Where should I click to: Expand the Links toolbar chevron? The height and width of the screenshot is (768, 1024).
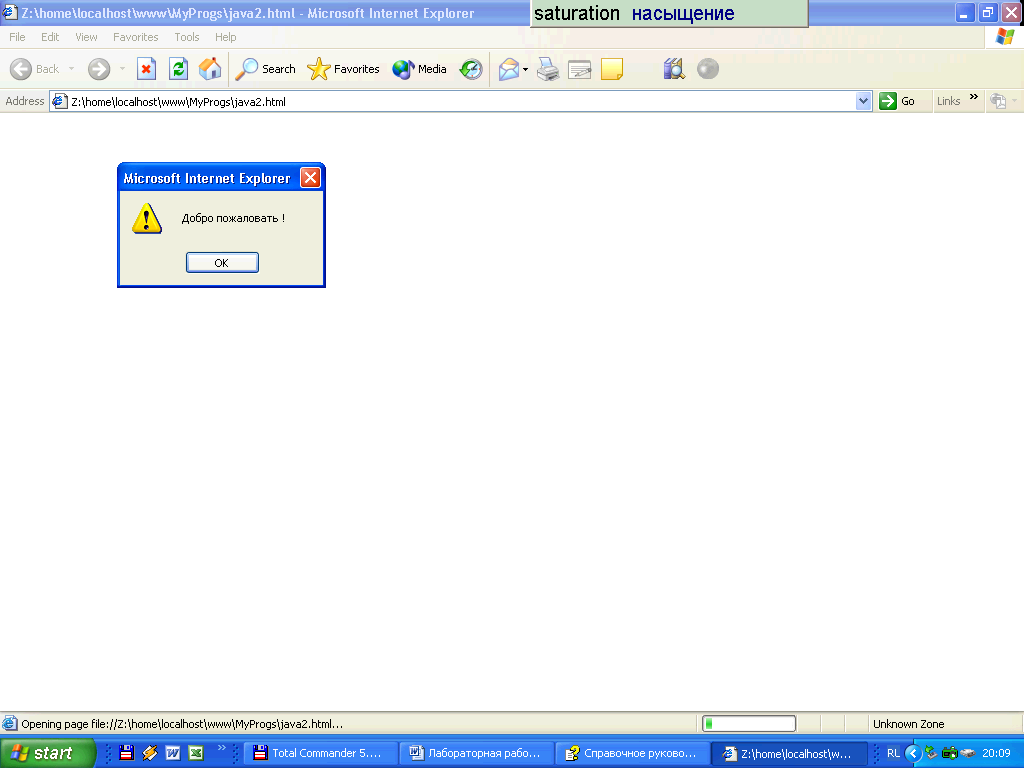pos(974,97)
